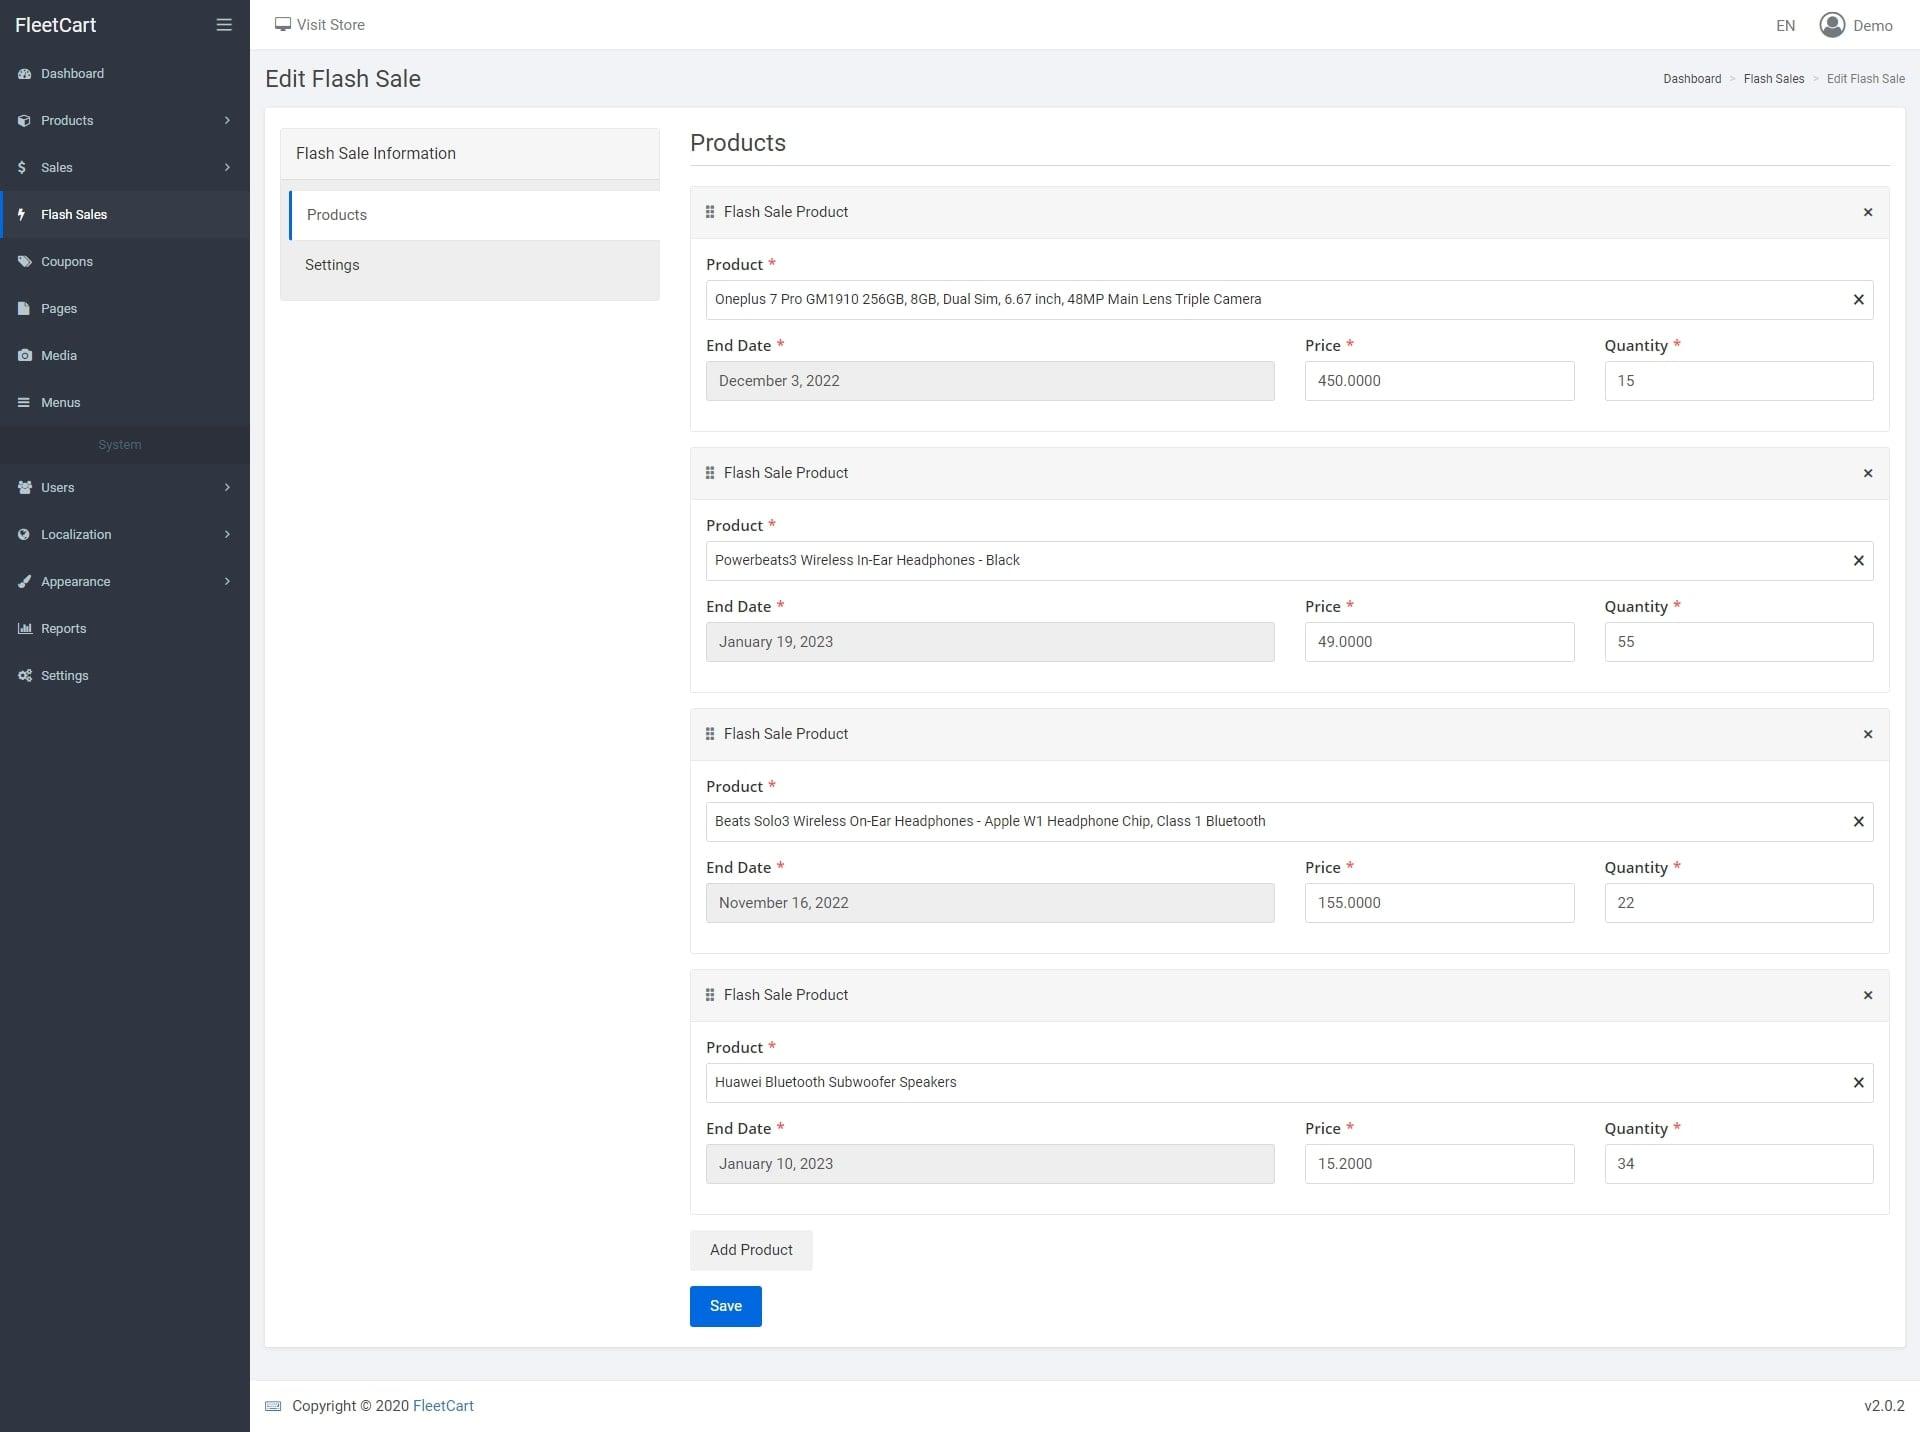Open the EN language menu
1920x1432 pixels.
pyautogui.click(x=1785, y=24)
